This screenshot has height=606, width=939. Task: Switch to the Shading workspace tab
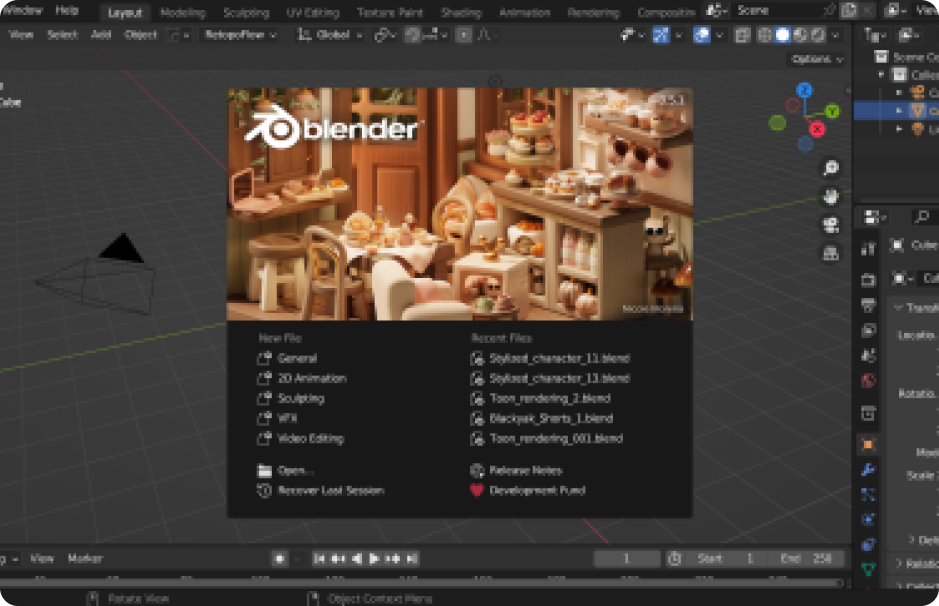pos(461,13)
